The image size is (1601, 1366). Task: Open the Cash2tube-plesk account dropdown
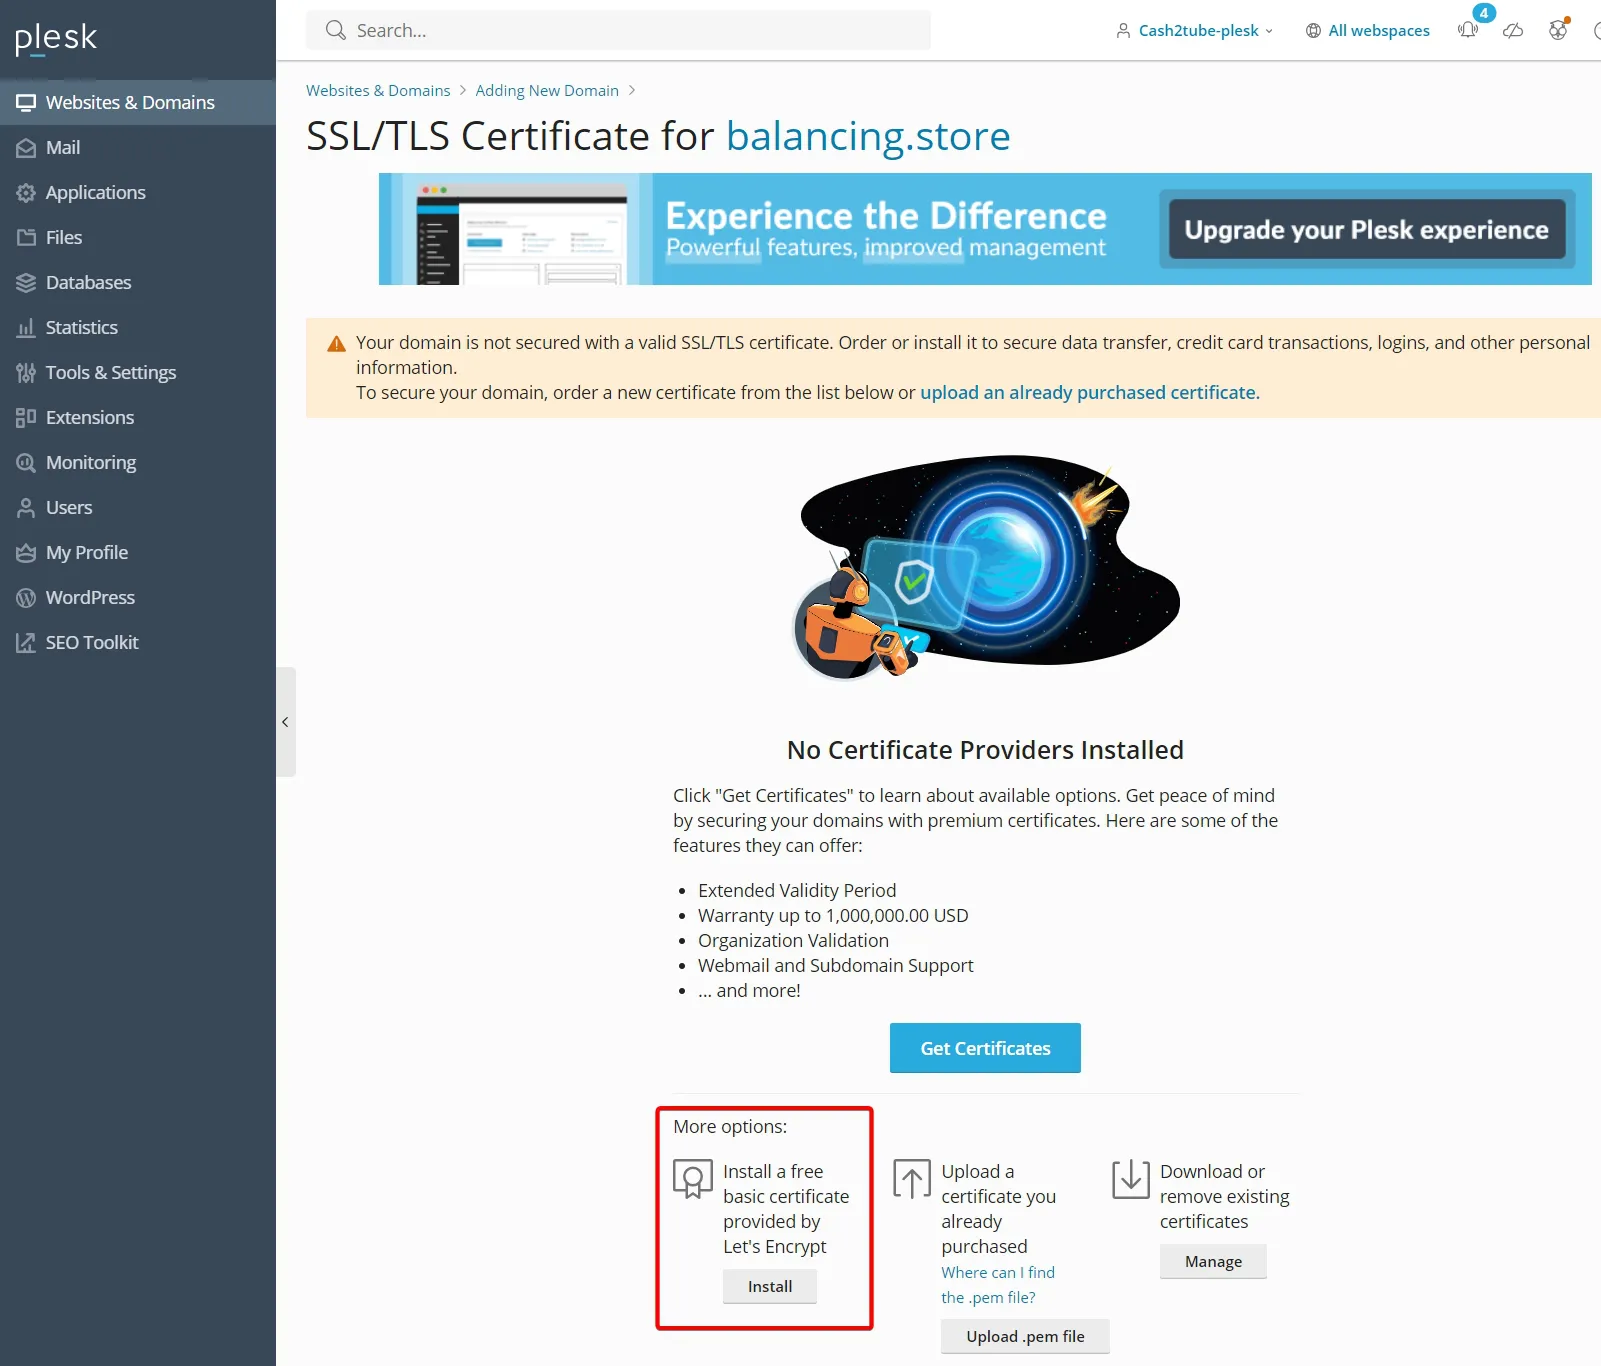(x=1195, y=30)
